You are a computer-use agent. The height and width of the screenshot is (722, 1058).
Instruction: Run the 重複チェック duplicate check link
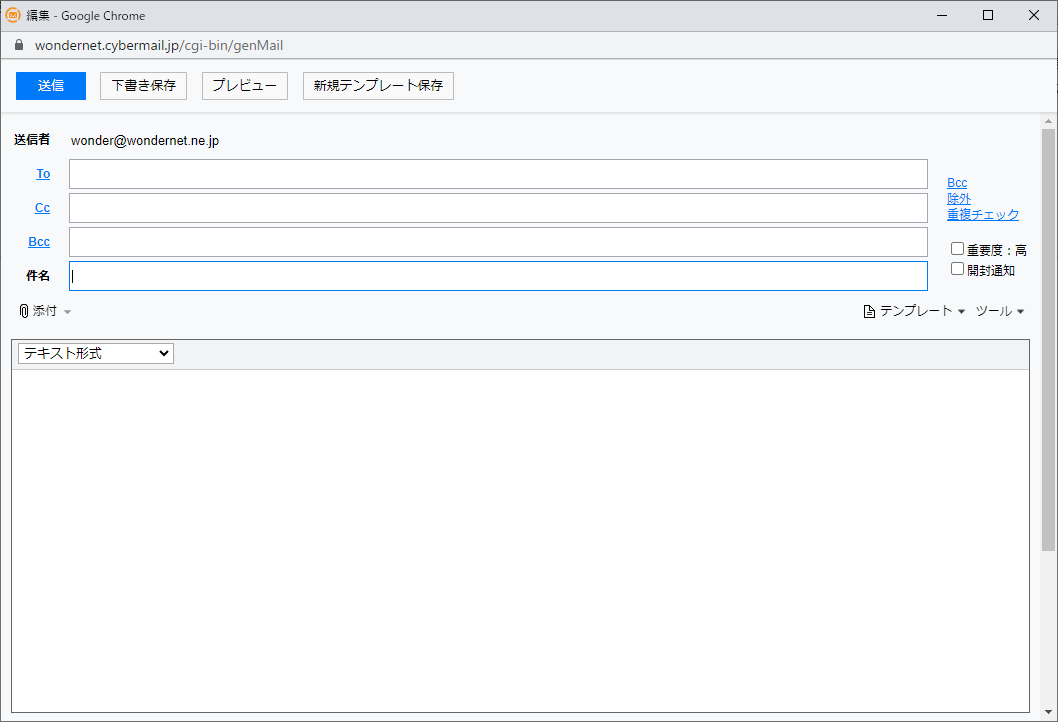pyautogui.click(x=982, y=215)
